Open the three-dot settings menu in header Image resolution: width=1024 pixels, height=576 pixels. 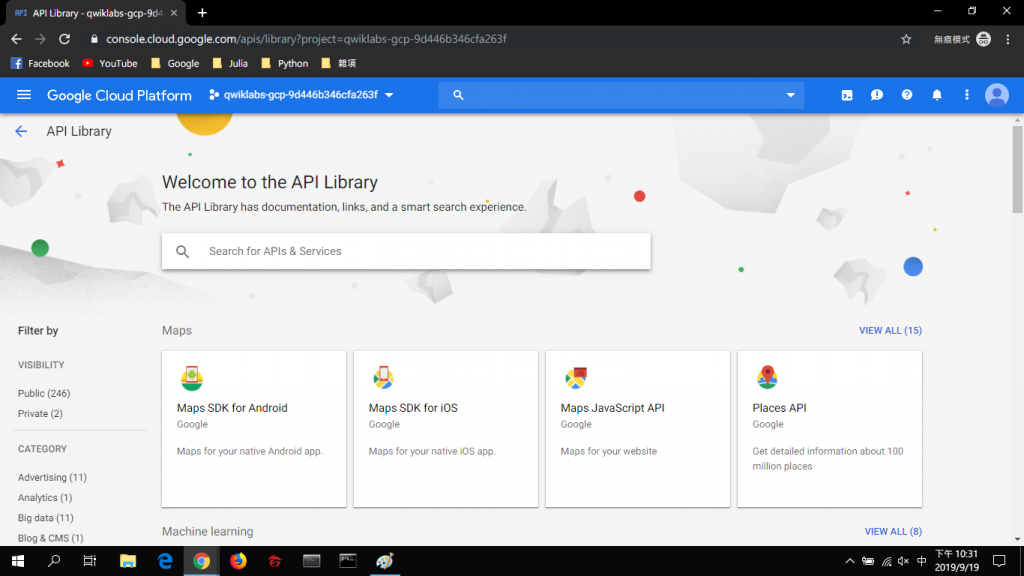967,95
